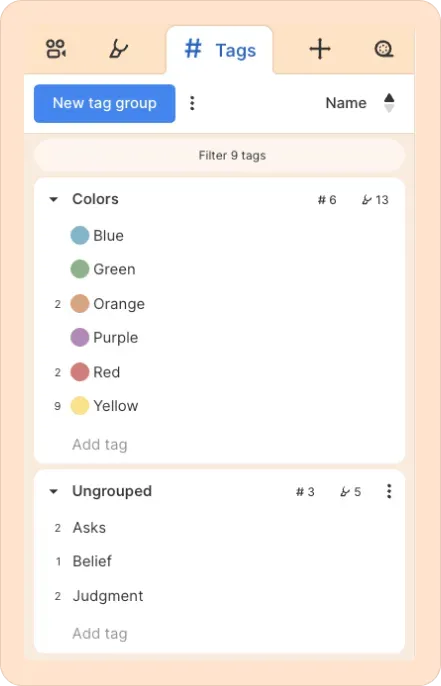This screenshot has height=686, width=441.
Task: Switch to the Tags tab
Action: 220,50
